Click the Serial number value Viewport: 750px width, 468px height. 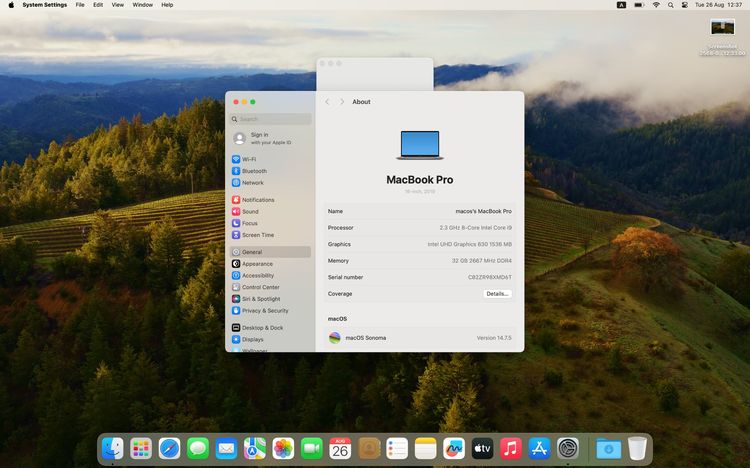(x=490, y=277)
